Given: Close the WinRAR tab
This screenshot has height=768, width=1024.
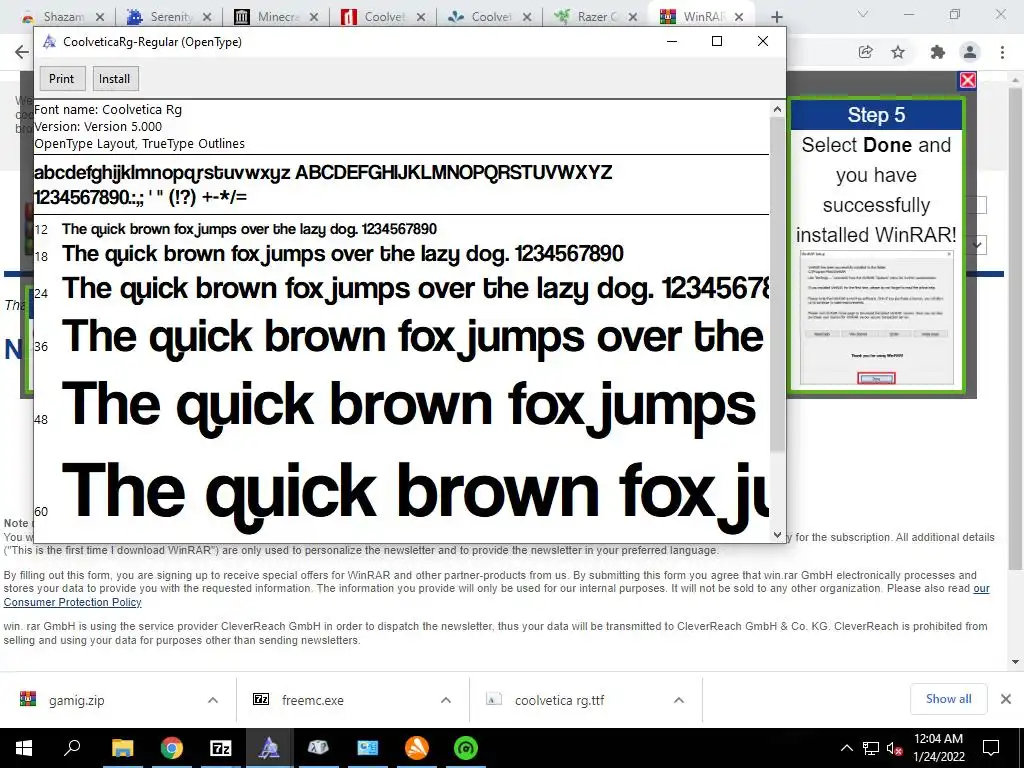Looking at the screenshot, I should pos(739,17).
